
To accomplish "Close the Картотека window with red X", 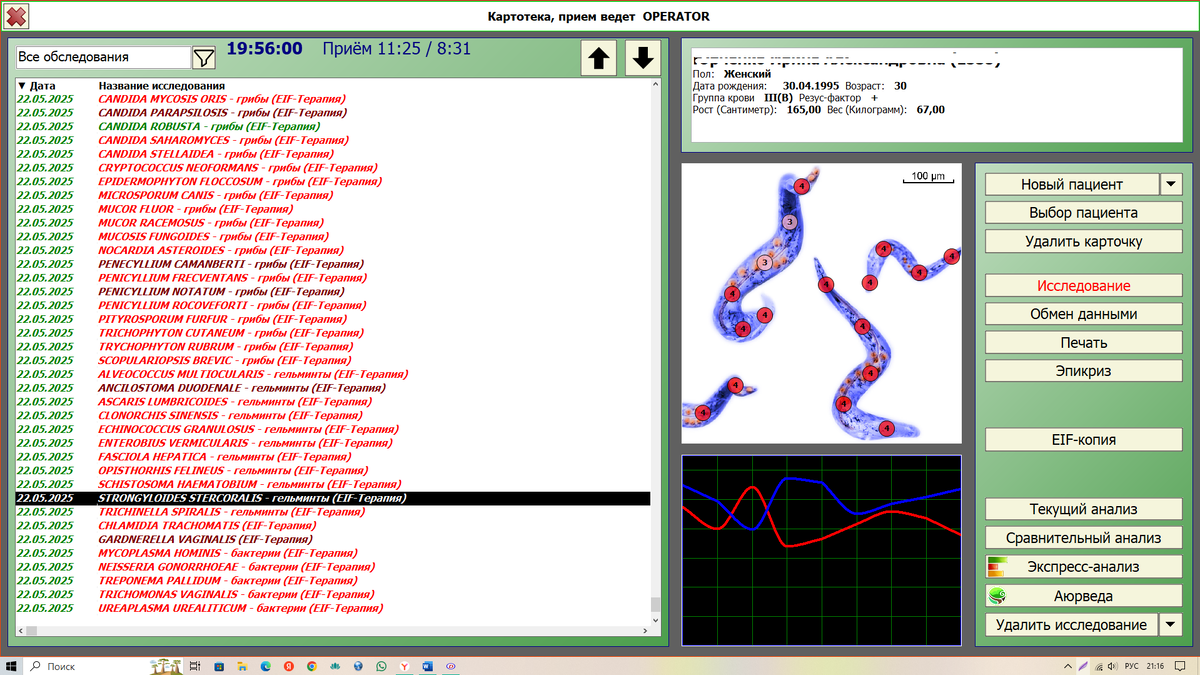I will tap(17, 15).
